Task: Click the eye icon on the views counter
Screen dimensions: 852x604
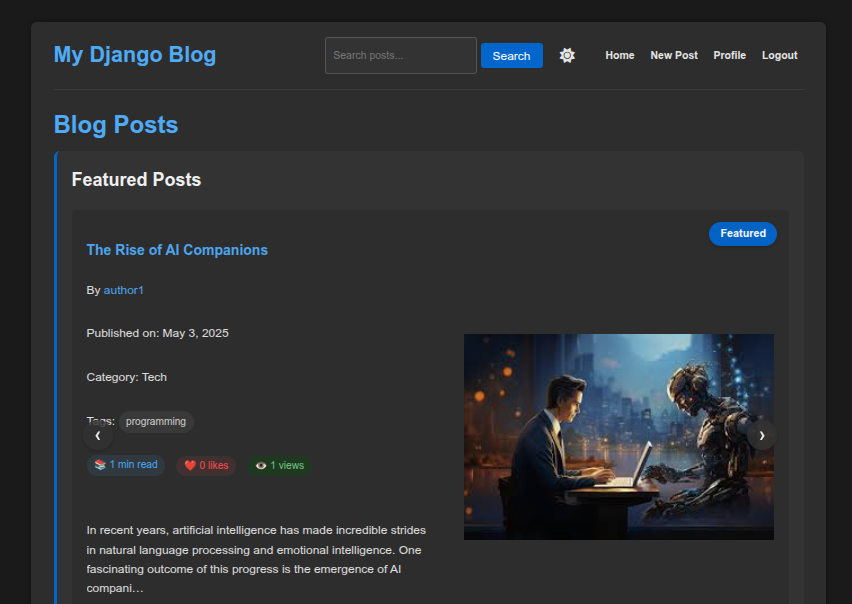Action: point(261,465)
